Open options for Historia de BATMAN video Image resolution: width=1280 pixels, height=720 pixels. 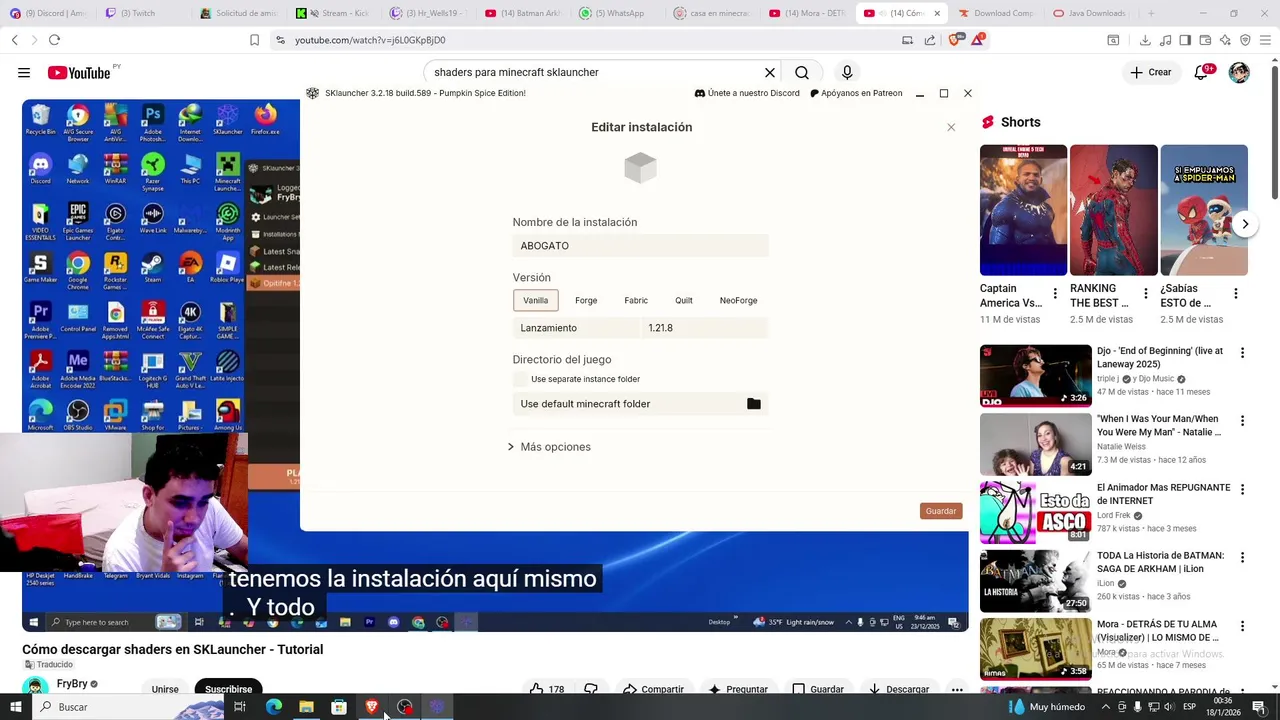pos(1242,557)
